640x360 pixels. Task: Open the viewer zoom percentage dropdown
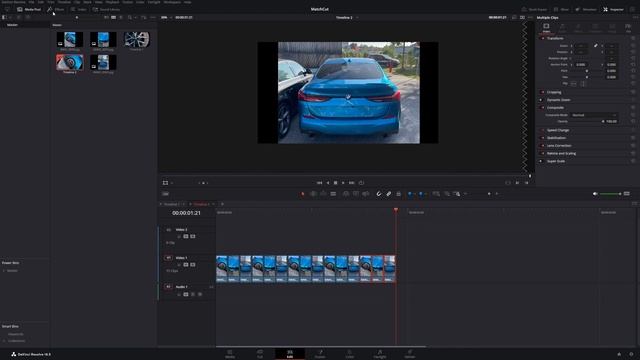tap(166, 18)
